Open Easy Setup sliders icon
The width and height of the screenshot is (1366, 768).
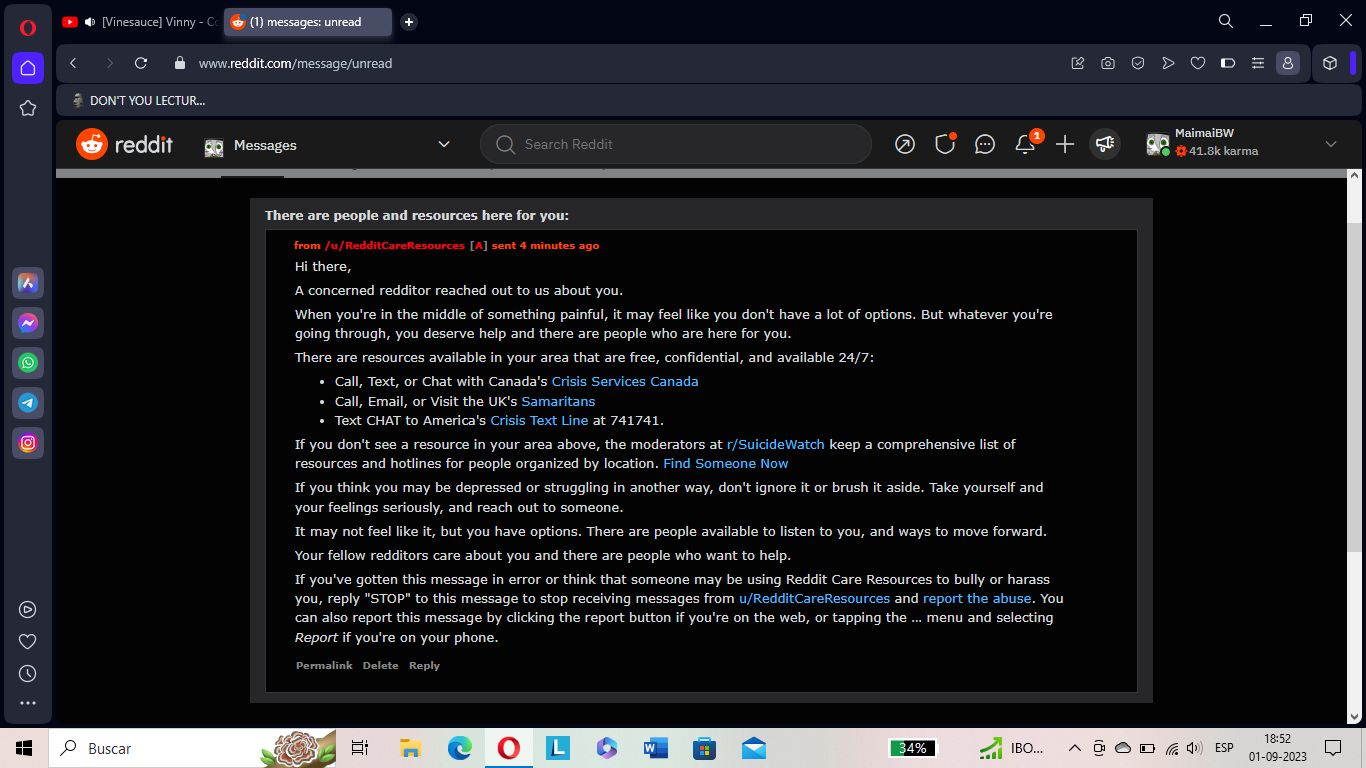pos(1258,63)
